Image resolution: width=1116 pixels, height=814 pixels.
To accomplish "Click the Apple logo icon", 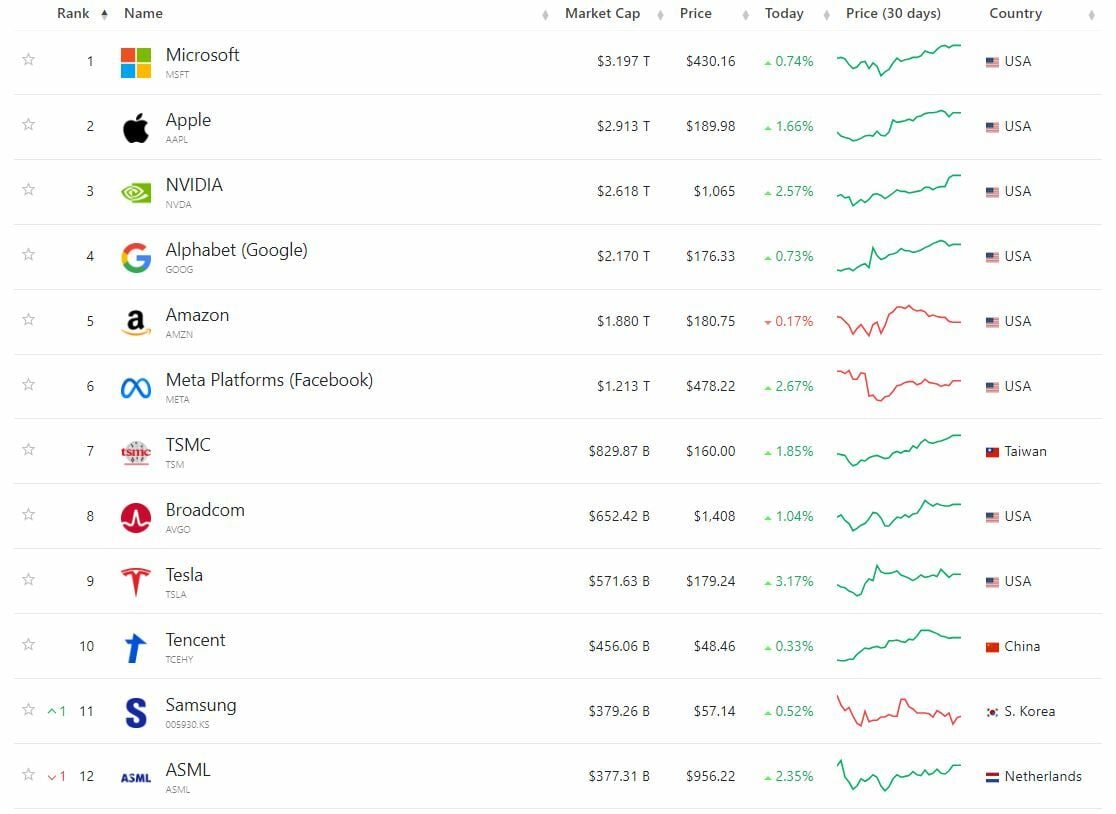I will tap(136, 127).
